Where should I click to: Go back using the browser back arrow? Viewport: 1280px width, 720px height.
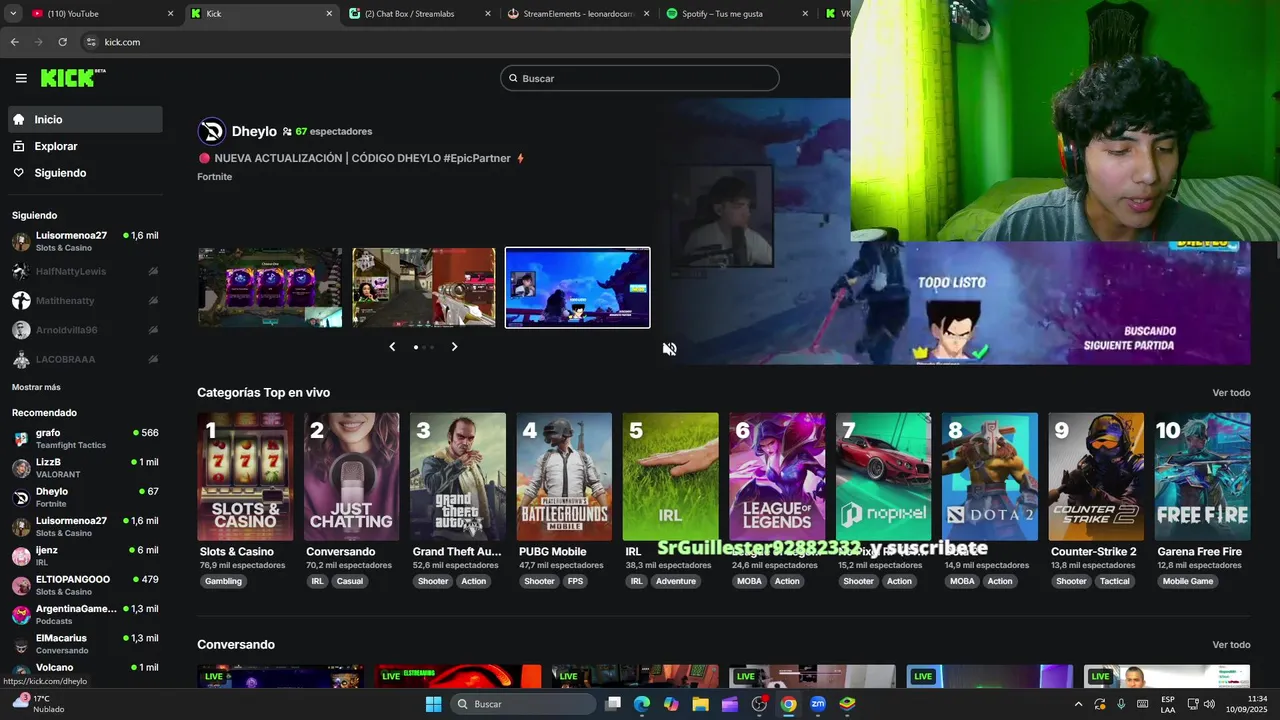(x=14, y=42)
